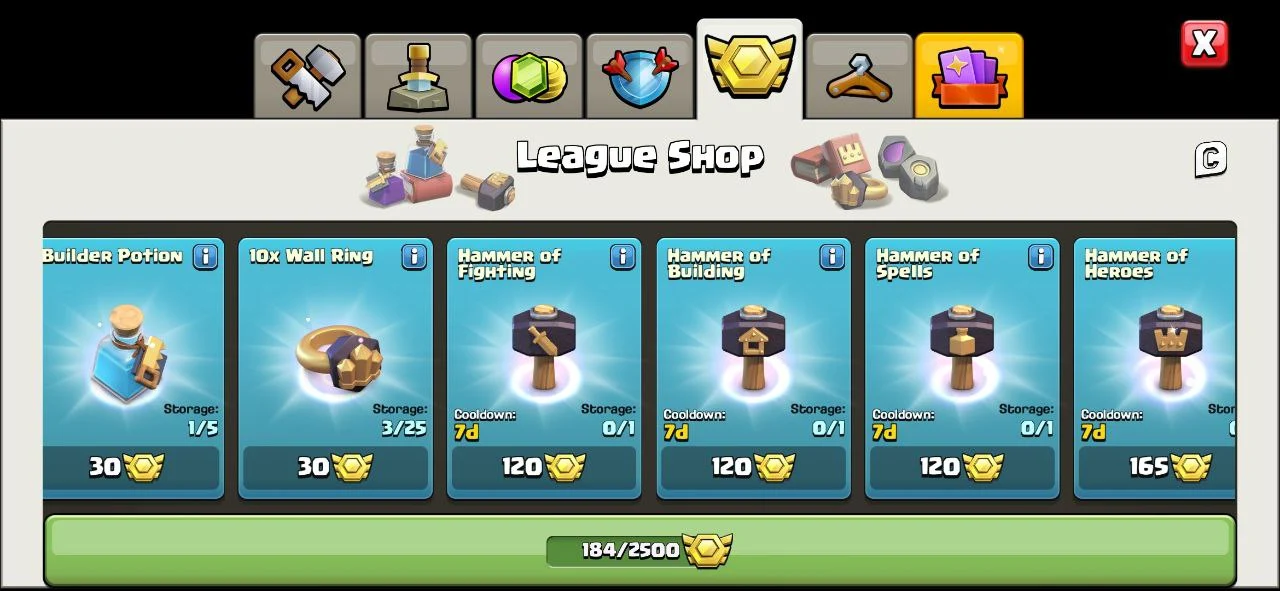Buy 10x Wall Ring for 30 medals
Viewport: 1280px width, 591px height.
coord(335,467)
